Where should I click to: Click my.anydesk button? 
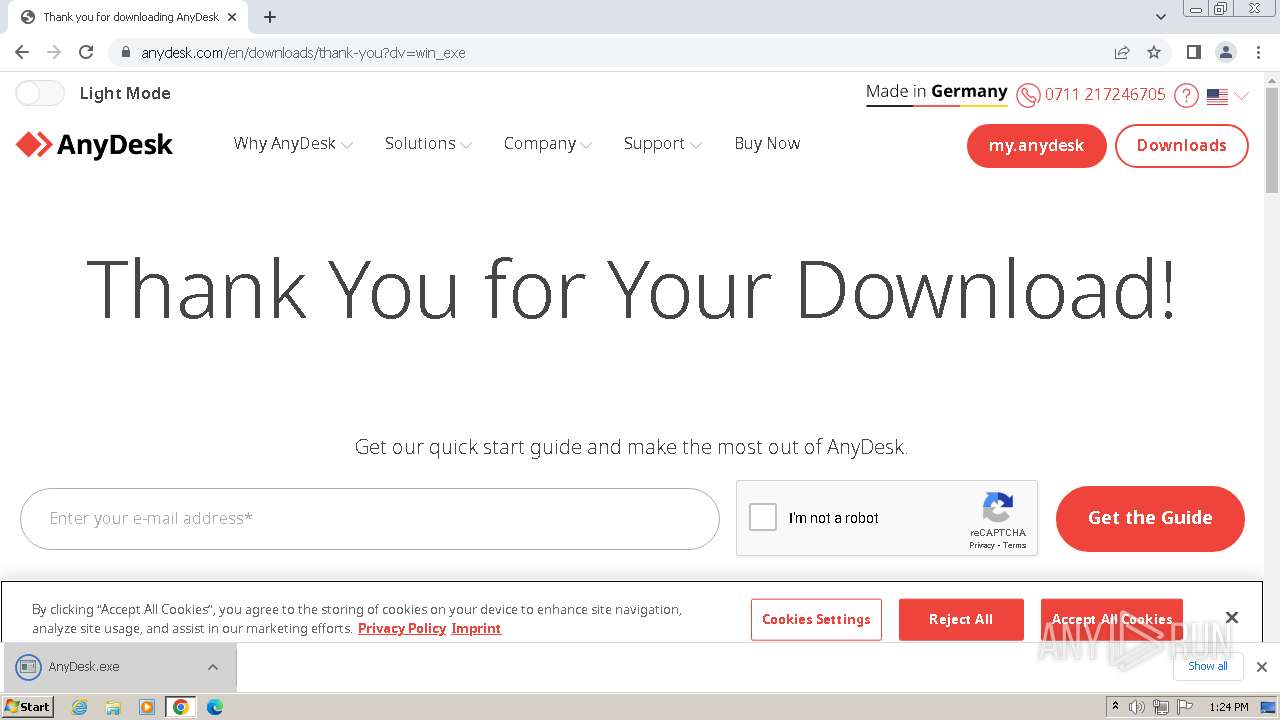tap(1036, 146)
